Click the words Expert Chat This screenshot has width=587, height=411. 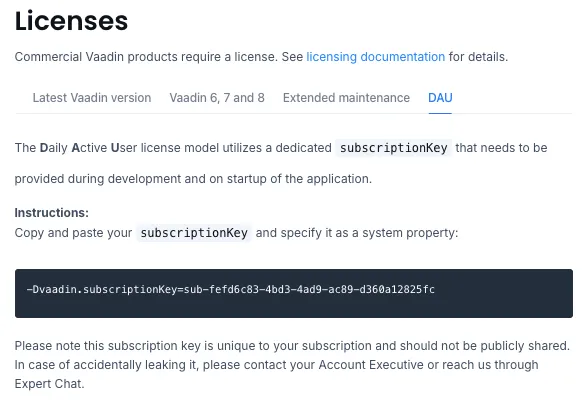pyautogui.click(x=49, y=384)
